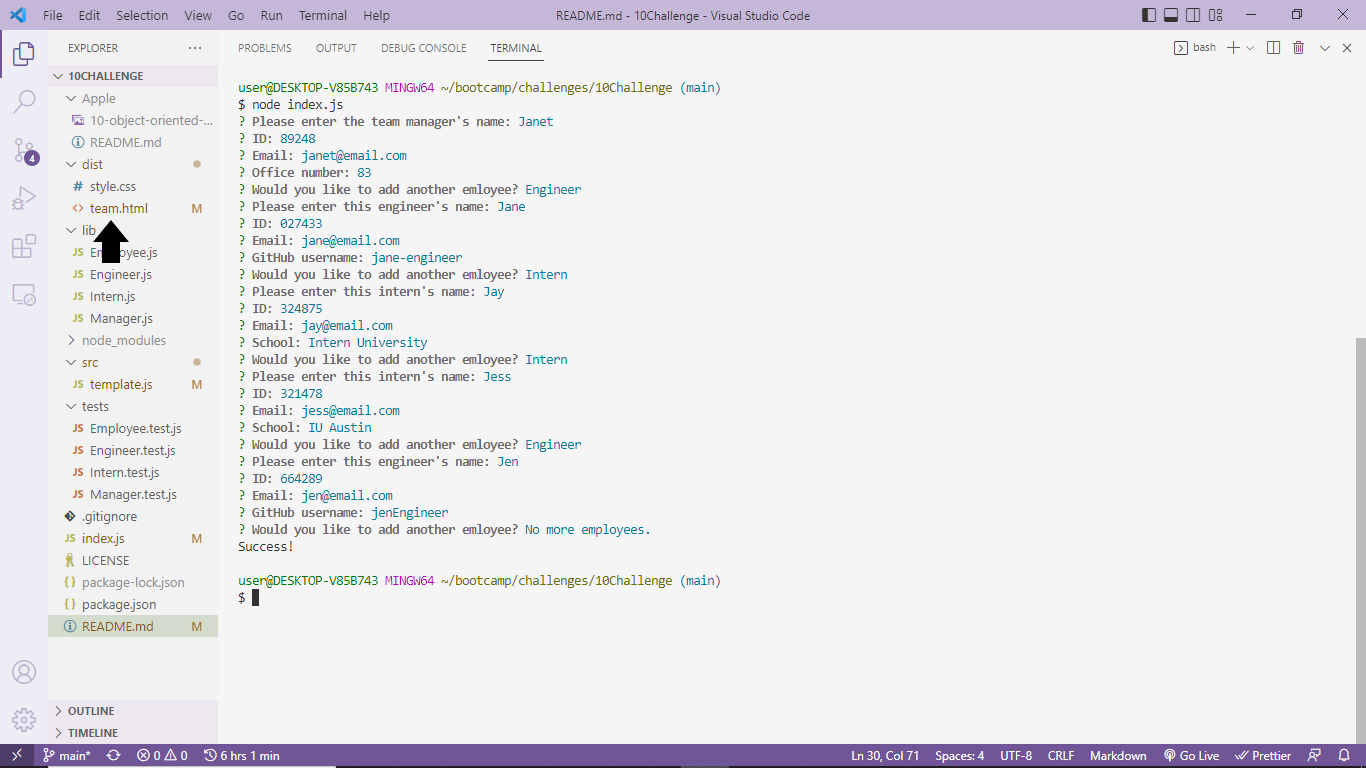Image resolution: width=1366 pixels, height=768 pixels.
Task: Open the Run and Debug view
Action: pyautogui.click(x=24, y=198)
